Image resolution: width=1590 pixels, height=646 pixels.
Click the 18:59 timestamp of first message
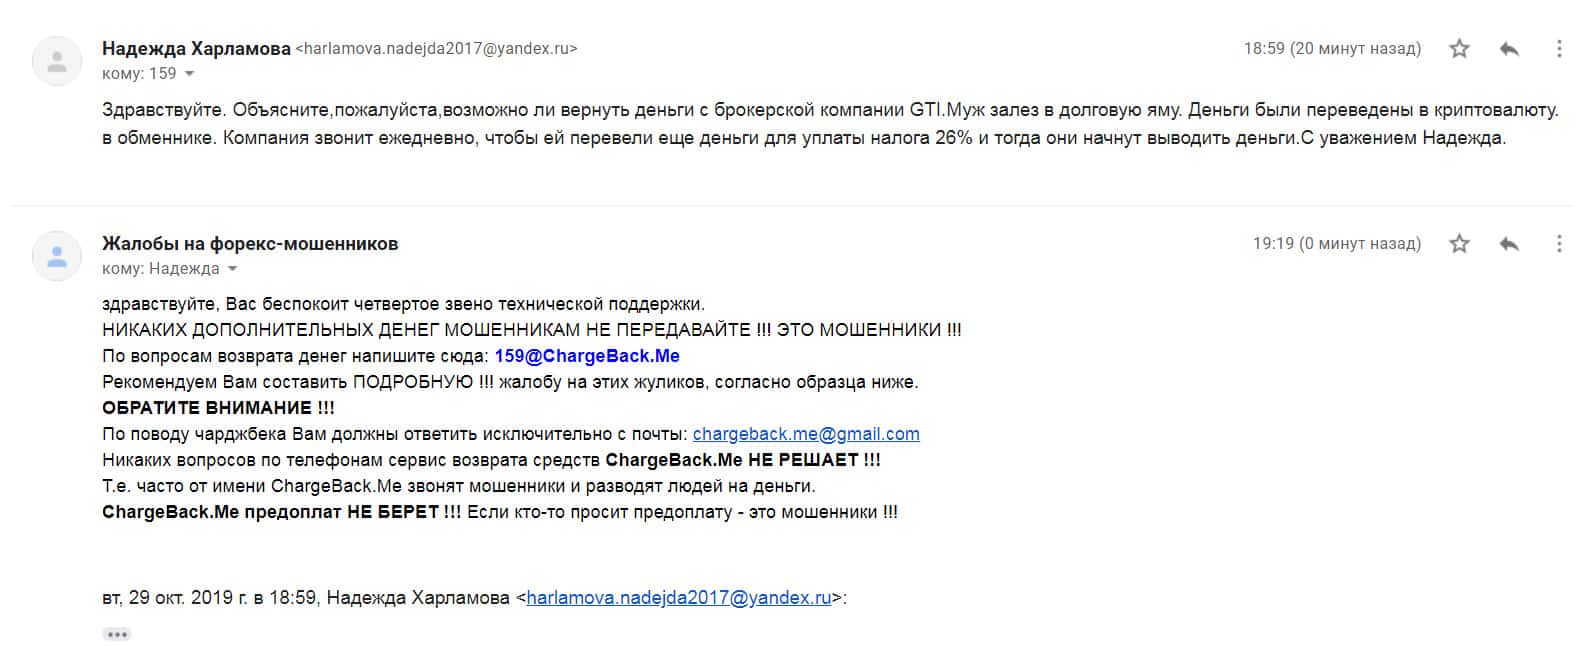(x=1331, y=48)
